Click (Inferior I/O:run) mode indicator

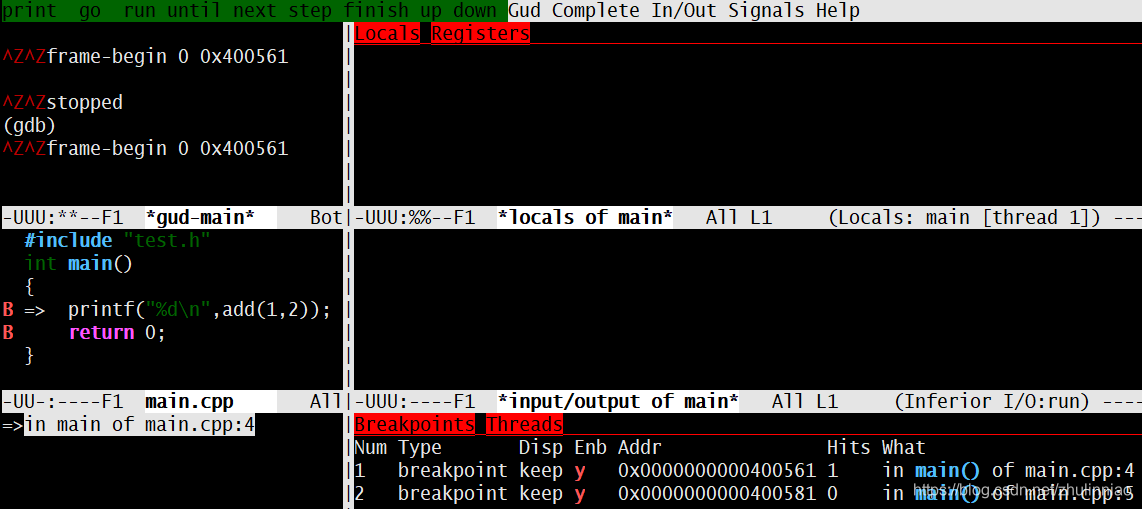991,402
